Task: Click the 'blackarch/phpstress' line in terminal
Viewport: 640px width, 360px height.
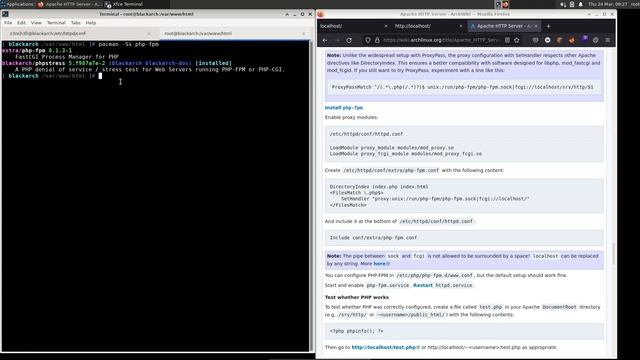Action: [x=117, y=63]
